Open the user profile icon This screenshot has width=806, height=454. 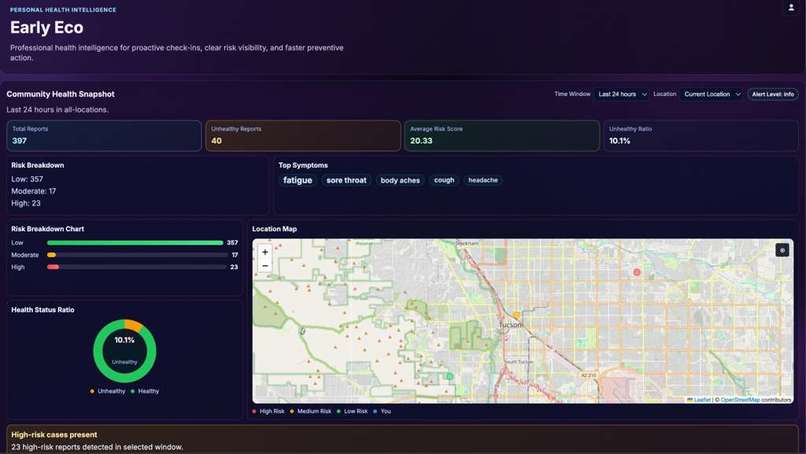click(x=791, y=7)
